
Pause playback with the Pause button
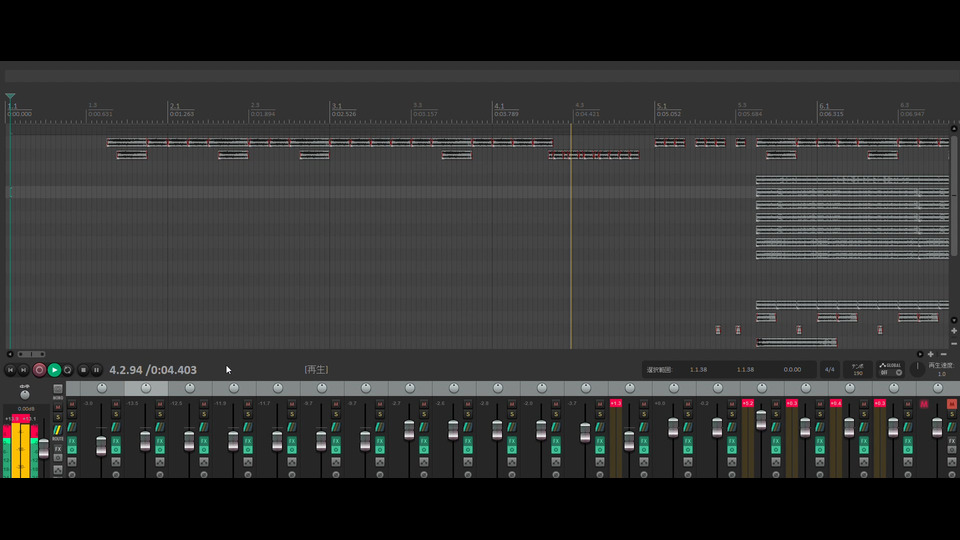[x=96, y=370]
